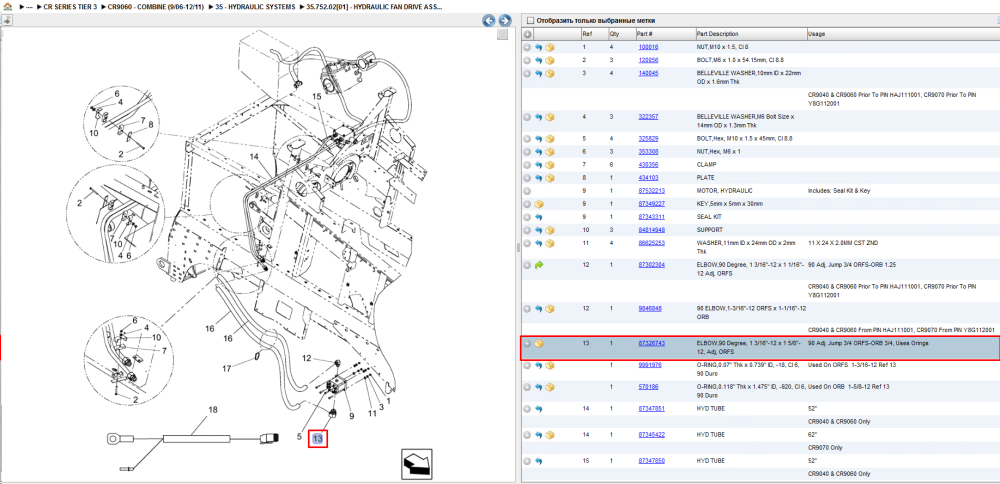The height and width of the screenshot is (484, 1000).
Task: Toggle the selection circle for part 87326743
Action: click(527, 343)
